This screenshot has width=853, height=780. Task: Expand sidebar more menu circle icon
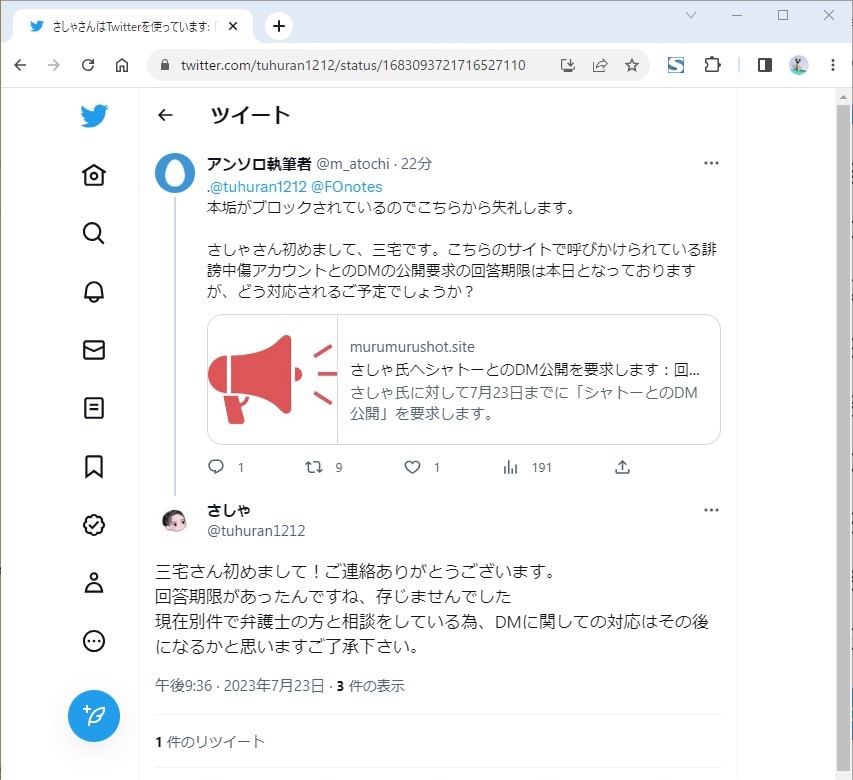[x=94, y=641]
